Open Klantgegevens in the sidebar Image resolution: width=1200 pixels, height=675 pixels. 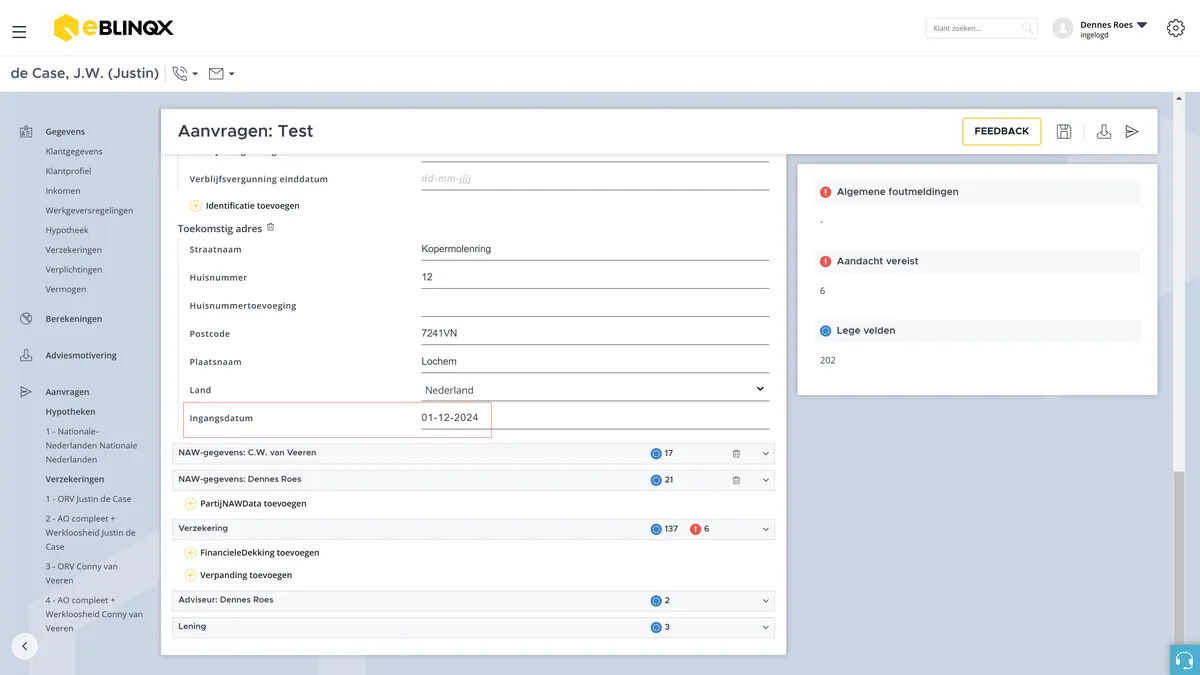pyautogui.click(x=74, y=152)
